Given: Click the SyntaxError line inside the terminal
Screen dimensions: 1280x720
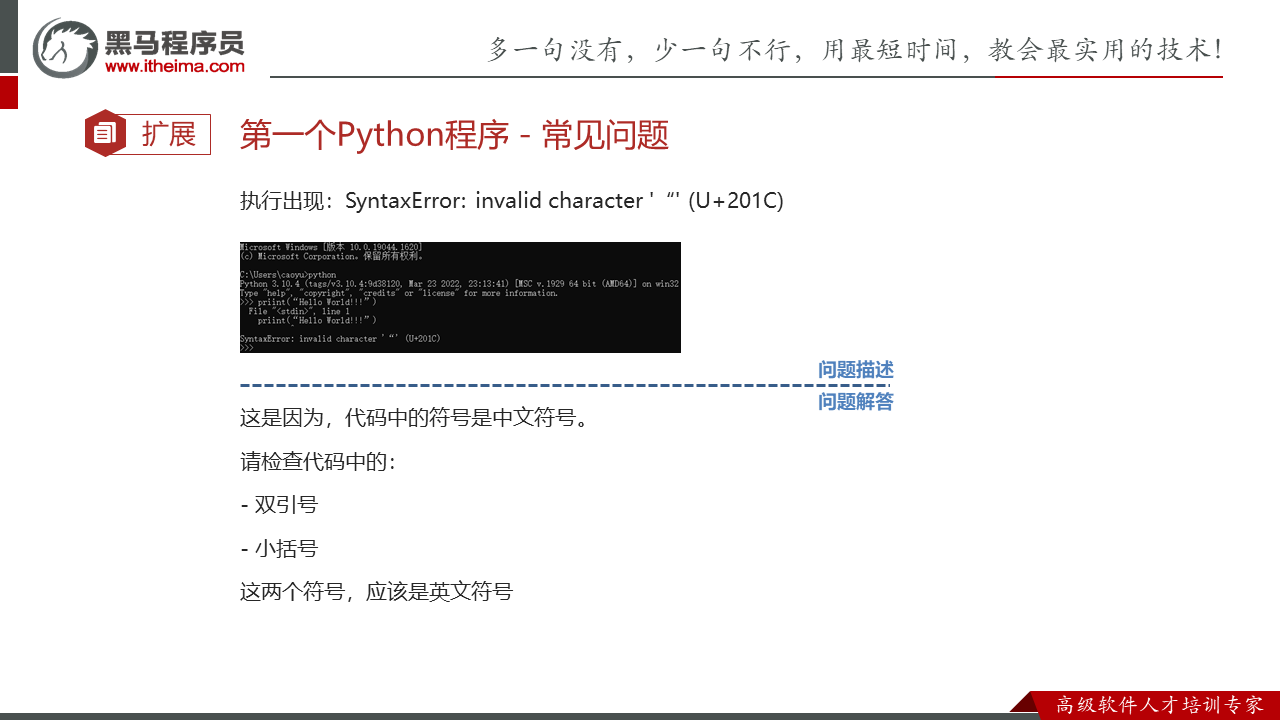Looking at the screenshot, I should (340, 339).
